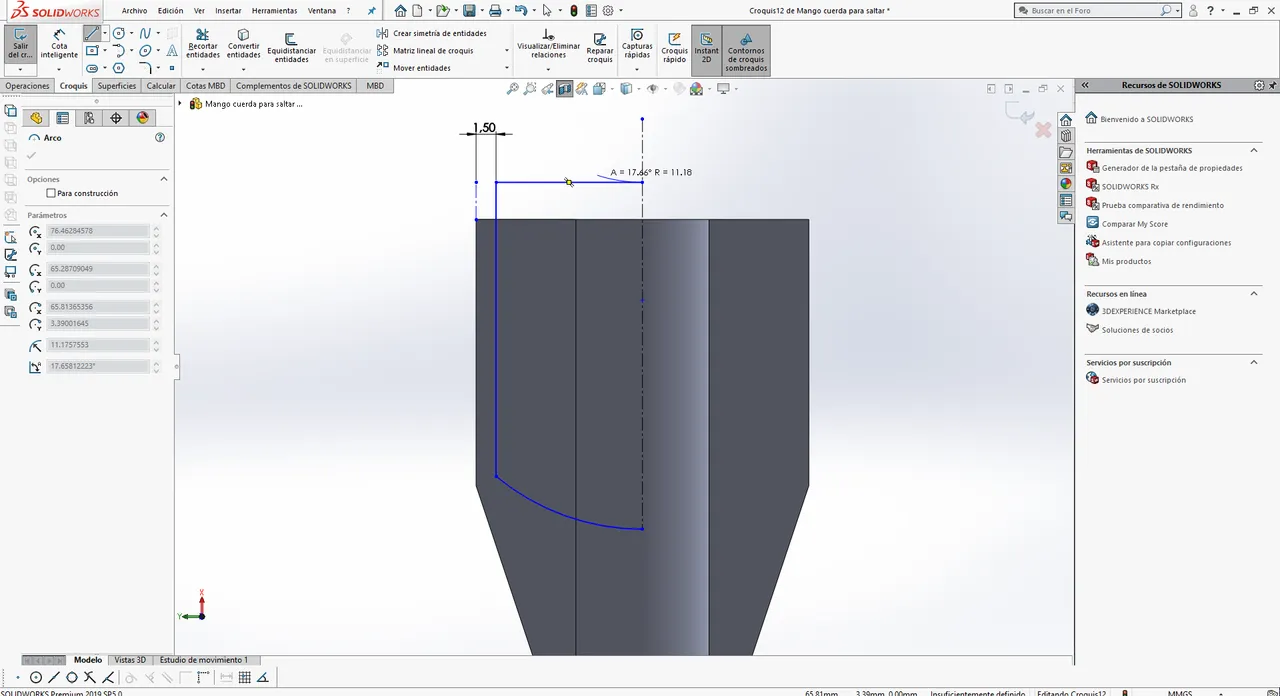Screen dimensions: 1280x696
Task: Select the Line sketch tool
Action: 91,34
